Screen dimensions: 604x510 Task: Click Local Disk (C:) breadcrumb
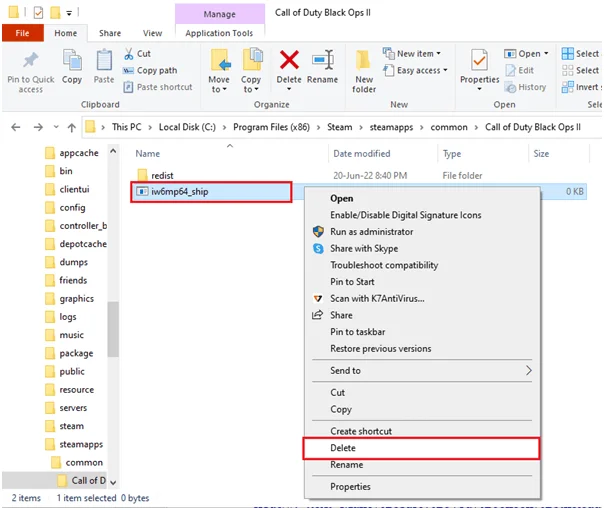187,127
